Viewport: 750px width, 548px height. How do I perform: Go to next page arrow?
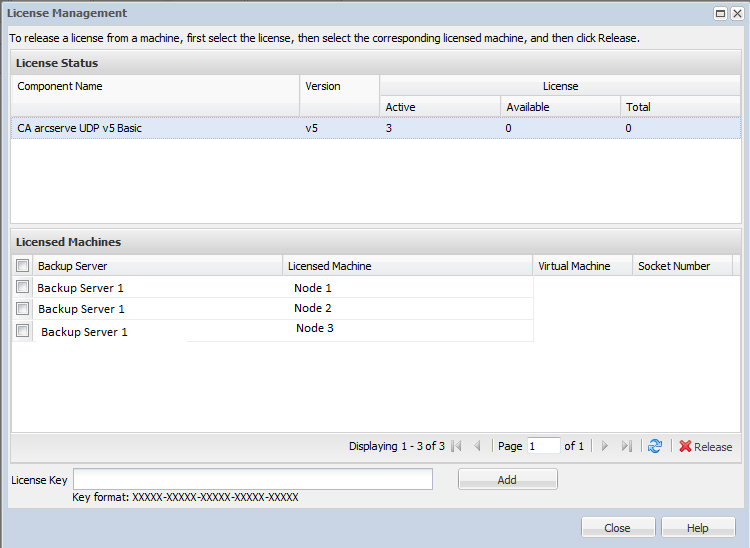click(x=605, y=446)
